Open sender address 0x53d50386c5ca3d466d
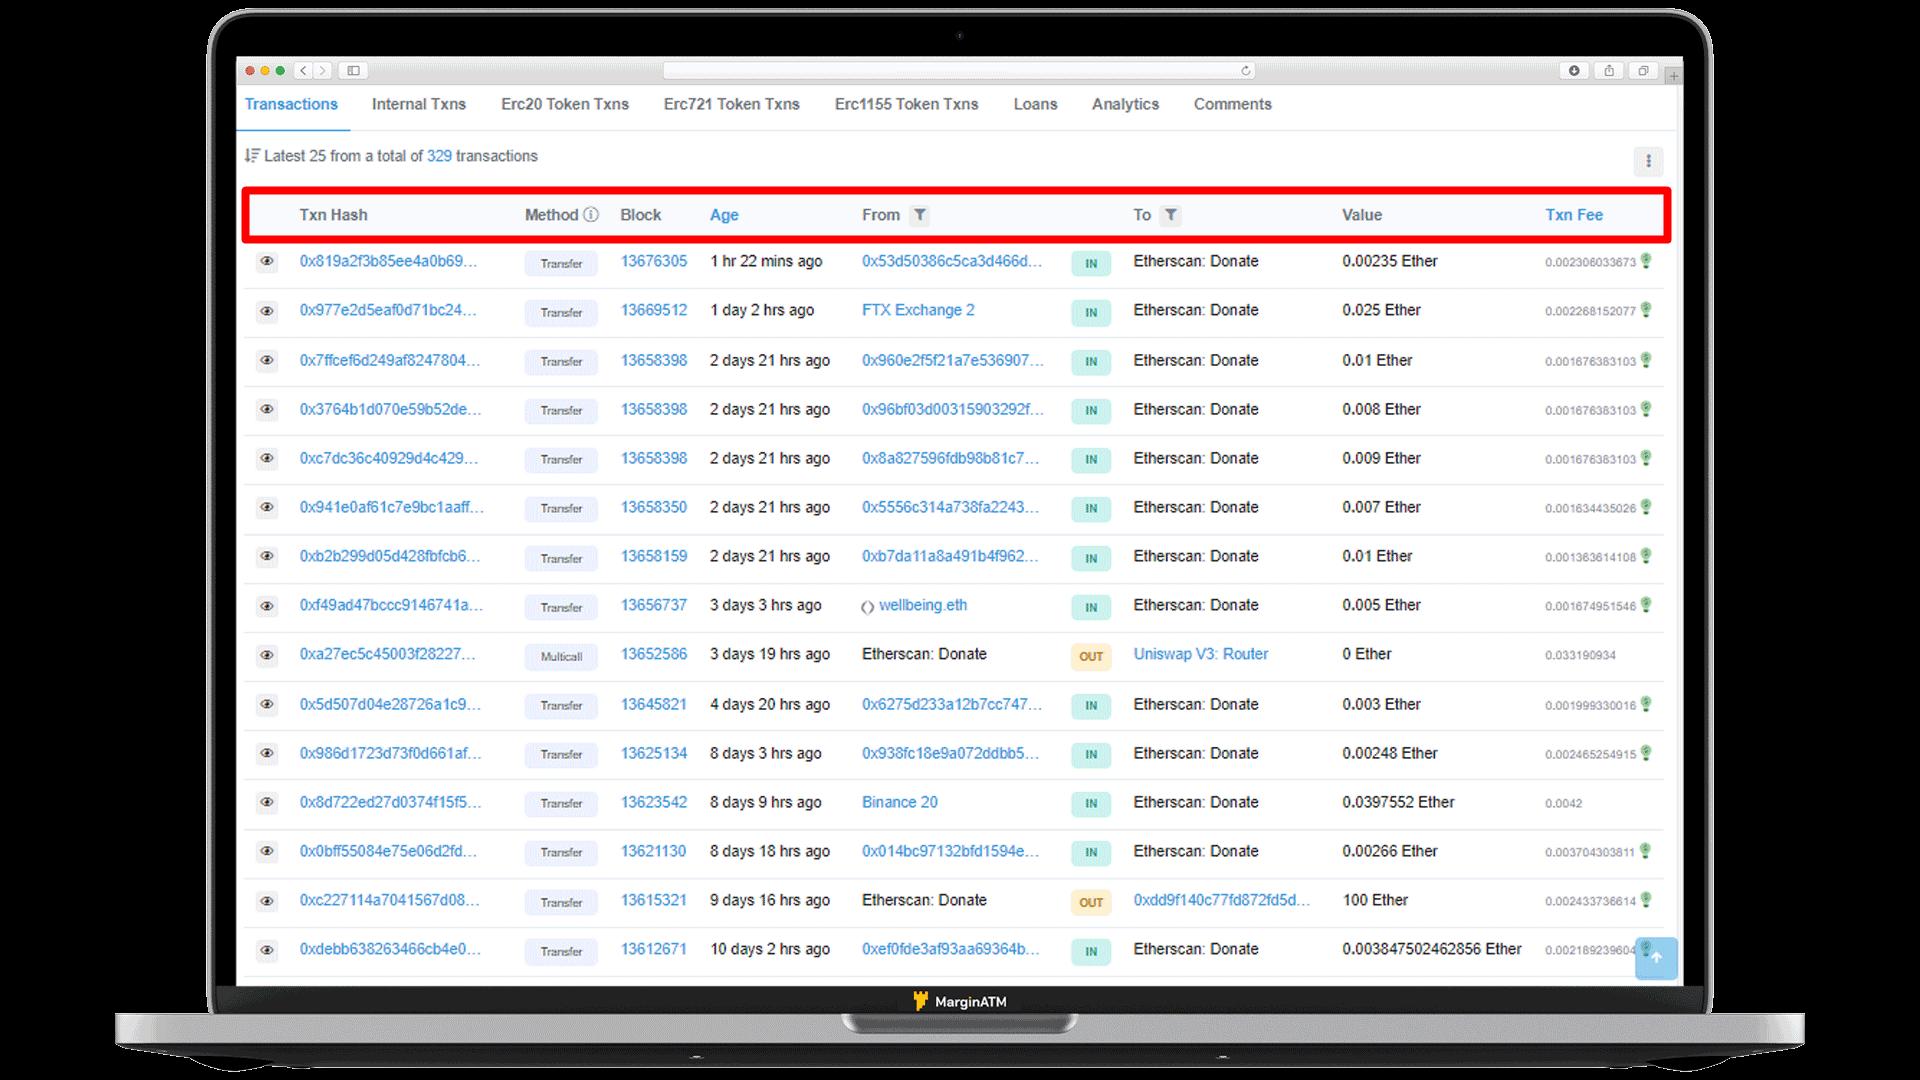This screenshot has width=1920, height=1080. (x=952, y=261)
